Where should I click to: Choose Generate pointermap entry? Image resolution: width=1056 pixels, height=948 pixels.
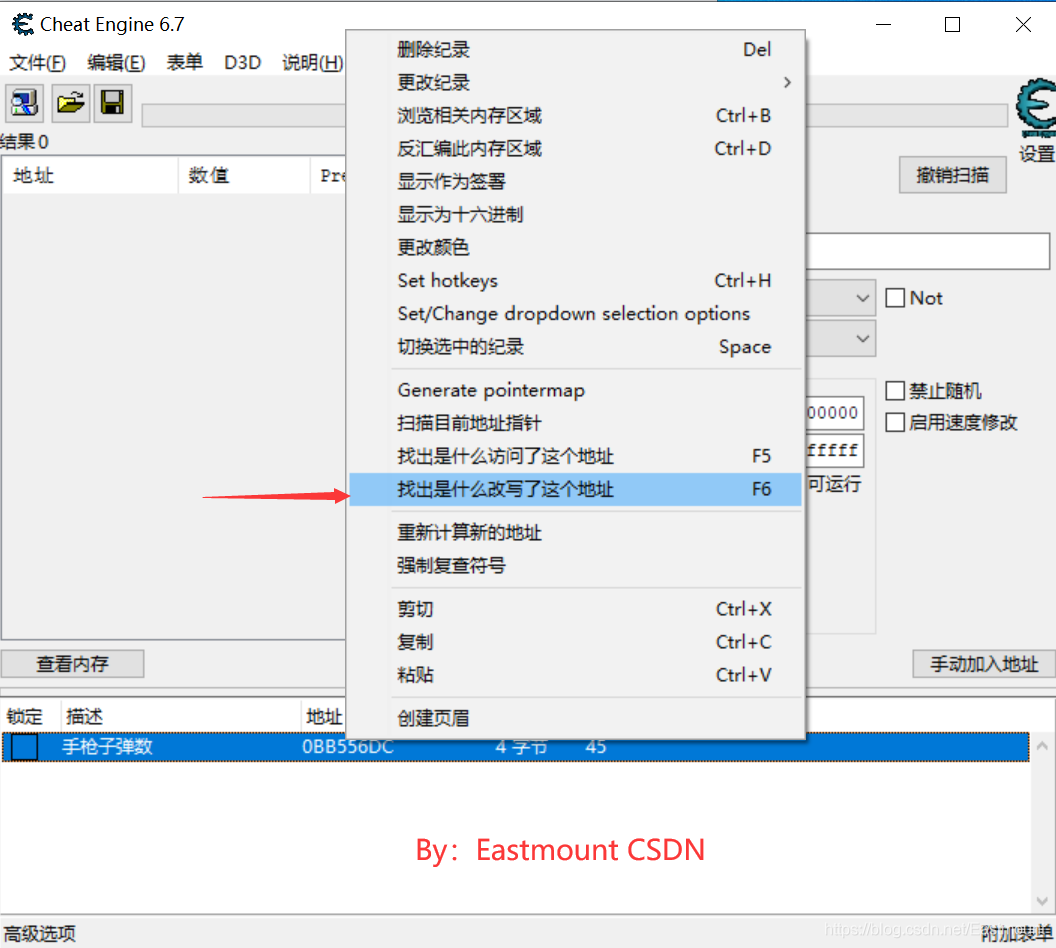coord(576,390)
